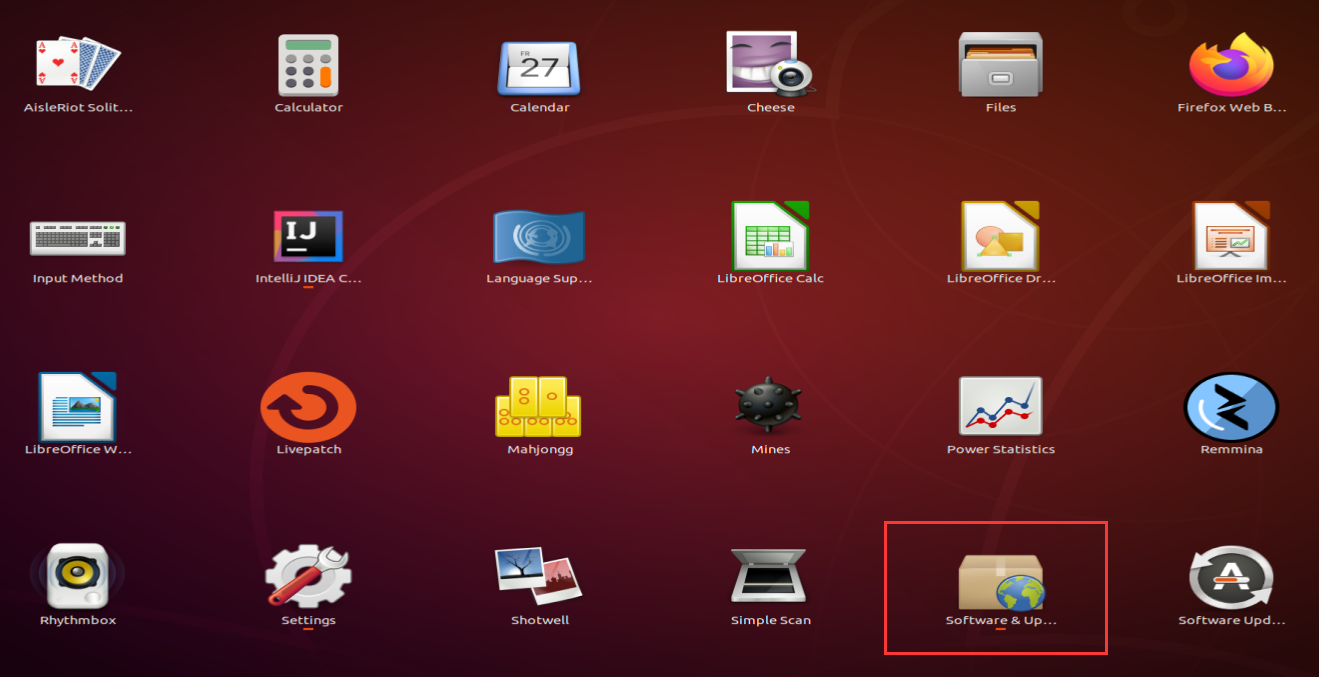1319x677 pixels.
Task: Open the Settings app
Action: (308, 577)
